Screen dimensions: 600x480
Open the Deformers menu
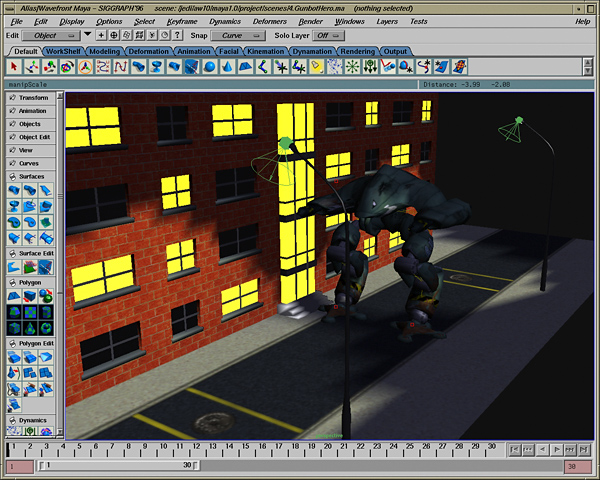pos(270,21)
